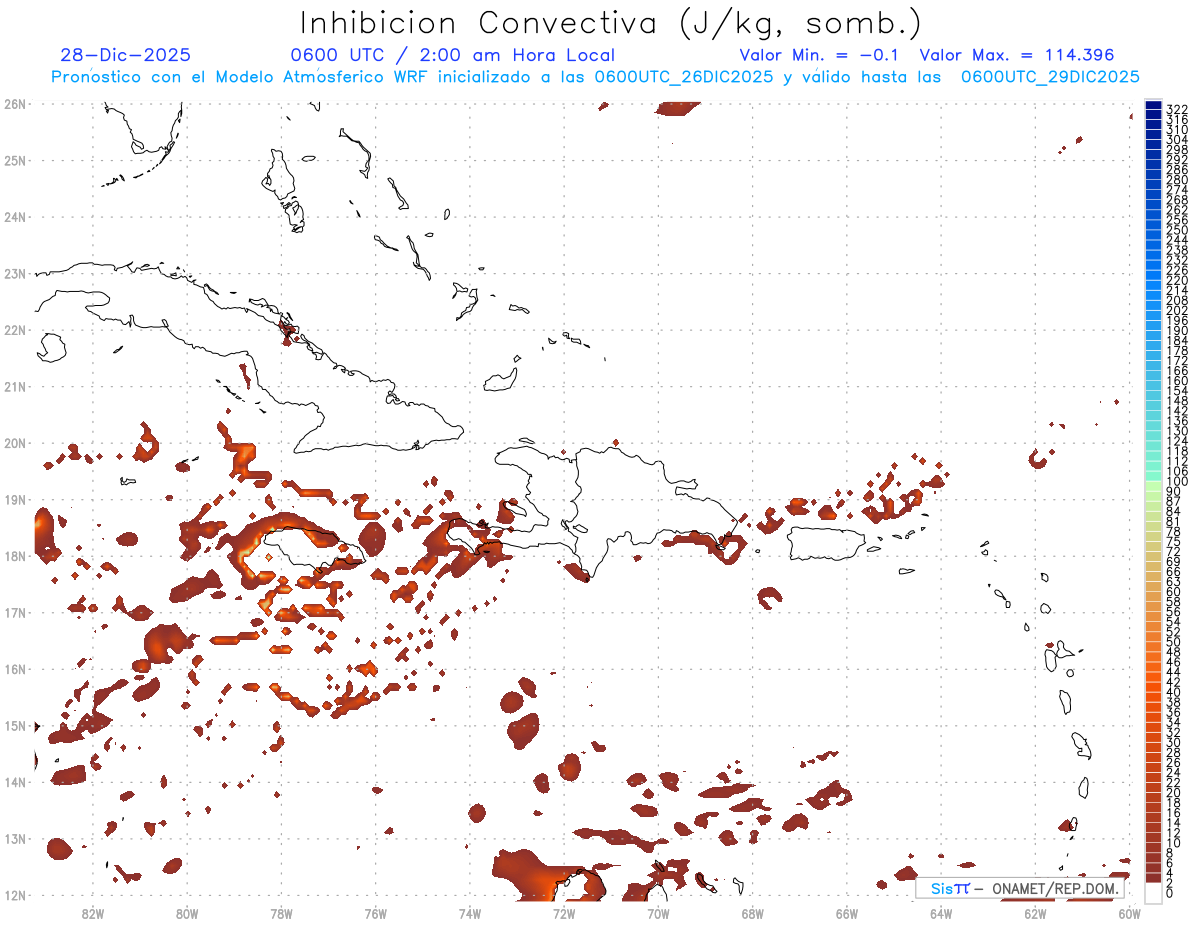Click the Puerto Rico island outline
Image resolution: width=1200 pixels, height=927 pixels.
(x=825, y=543)
